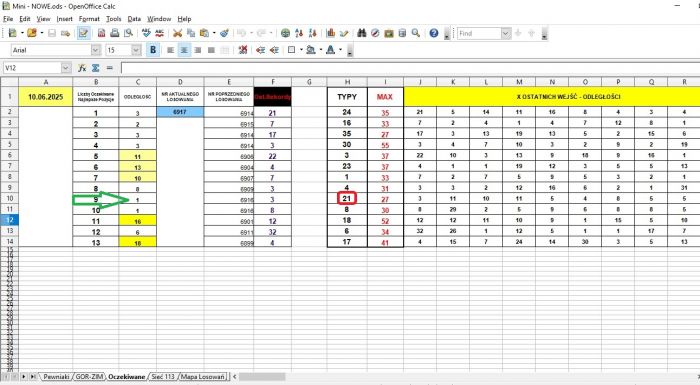Click the Zoom magnifier icon
Viewport: 700px width, 385px height.
pyautogui.click(x=416, y=33)
